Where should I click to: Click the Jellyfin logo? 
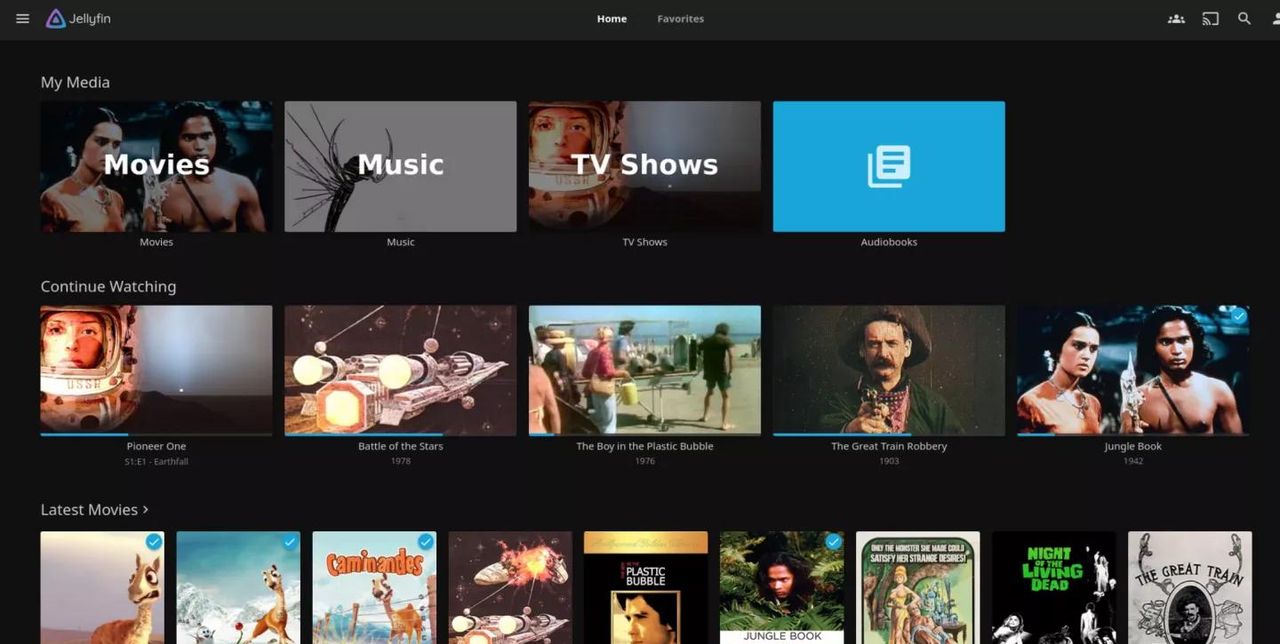tap(78, 19)
